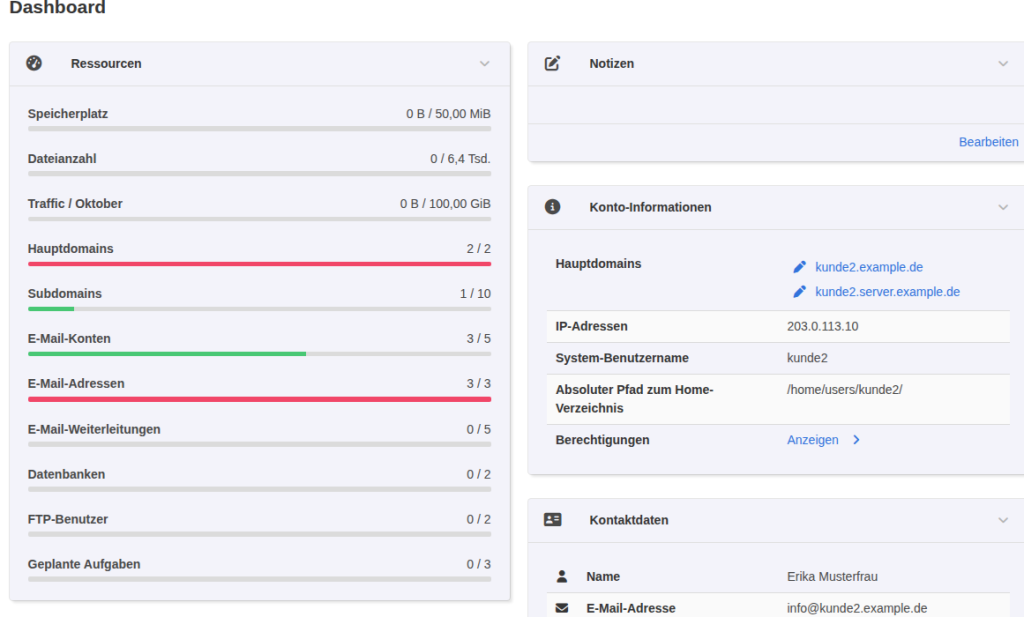Click the IP-Adressen label
The width and height of the screenshot is (1024, 617).
[x=591, y=326]
